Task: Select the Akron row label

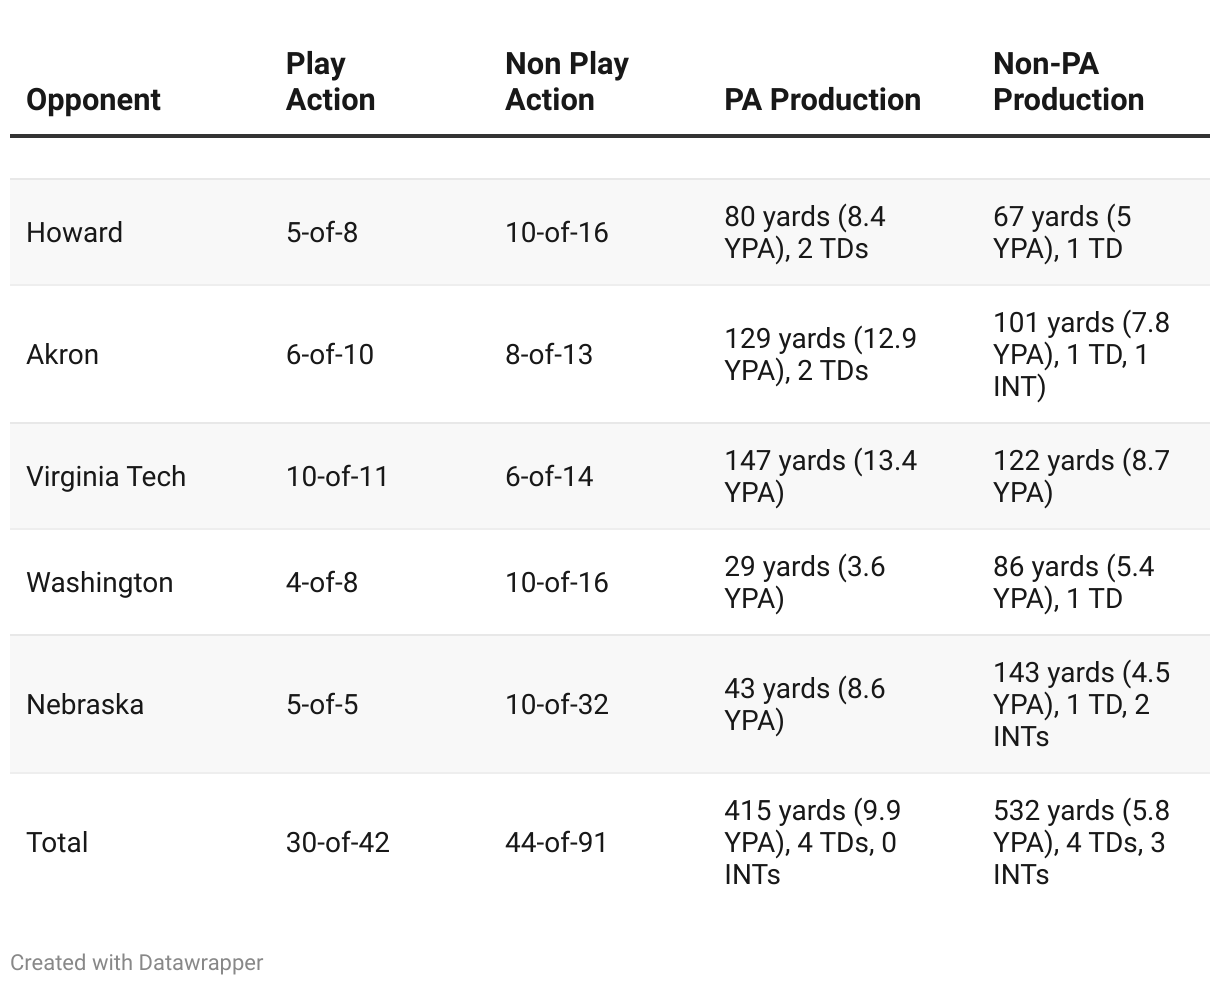Action: (62, 355)
